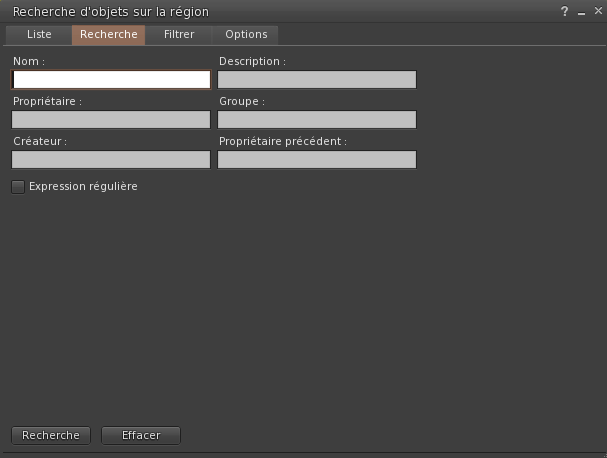The image size is (607, 458).
Task: Open the Filtrer tab
Action: [179, 34]
